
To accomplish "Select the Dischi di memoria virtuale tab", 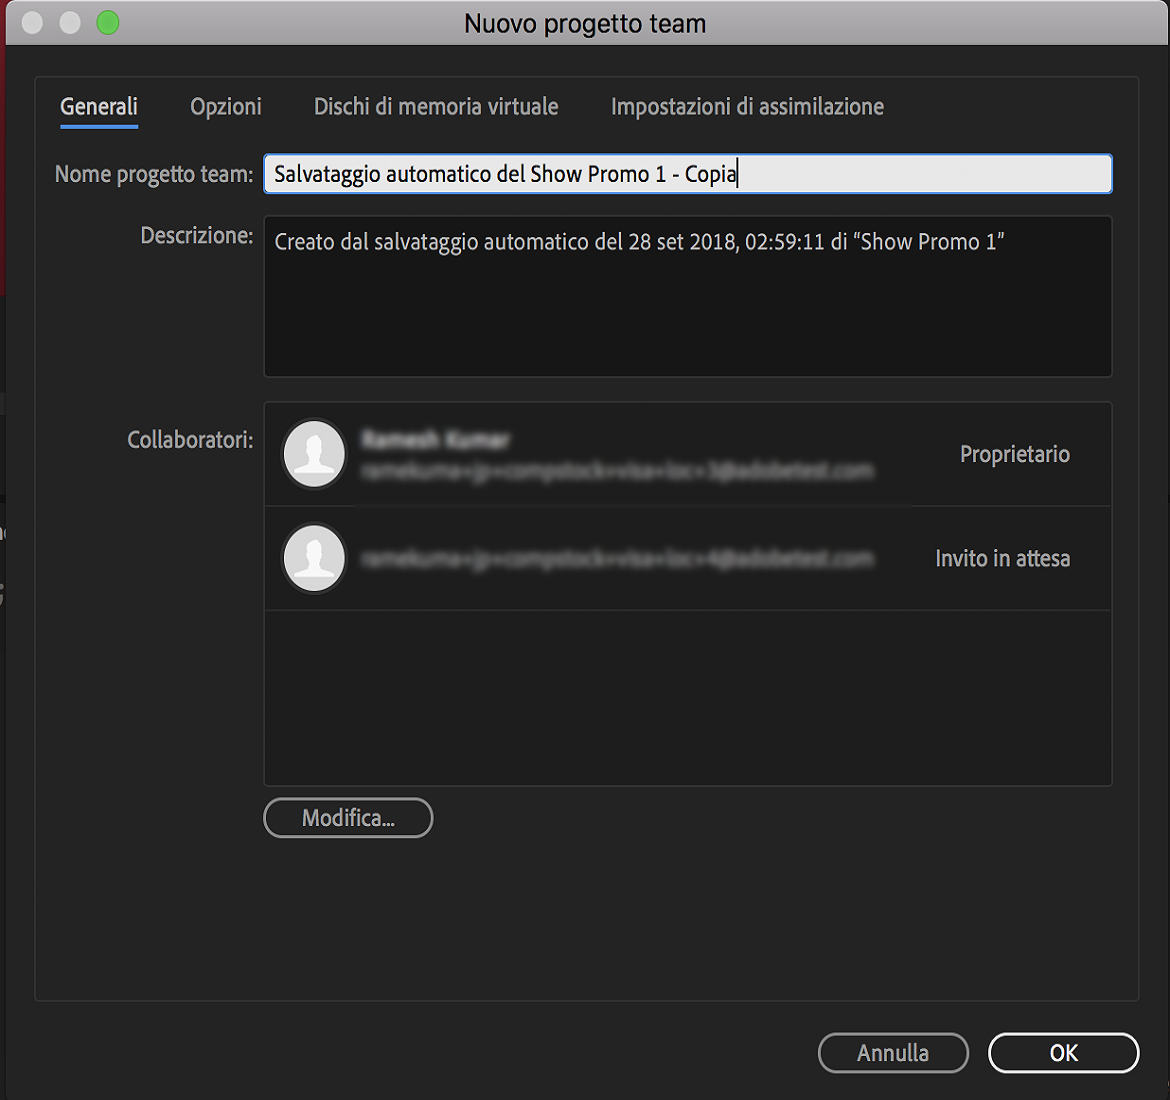I will click(436, 107).
